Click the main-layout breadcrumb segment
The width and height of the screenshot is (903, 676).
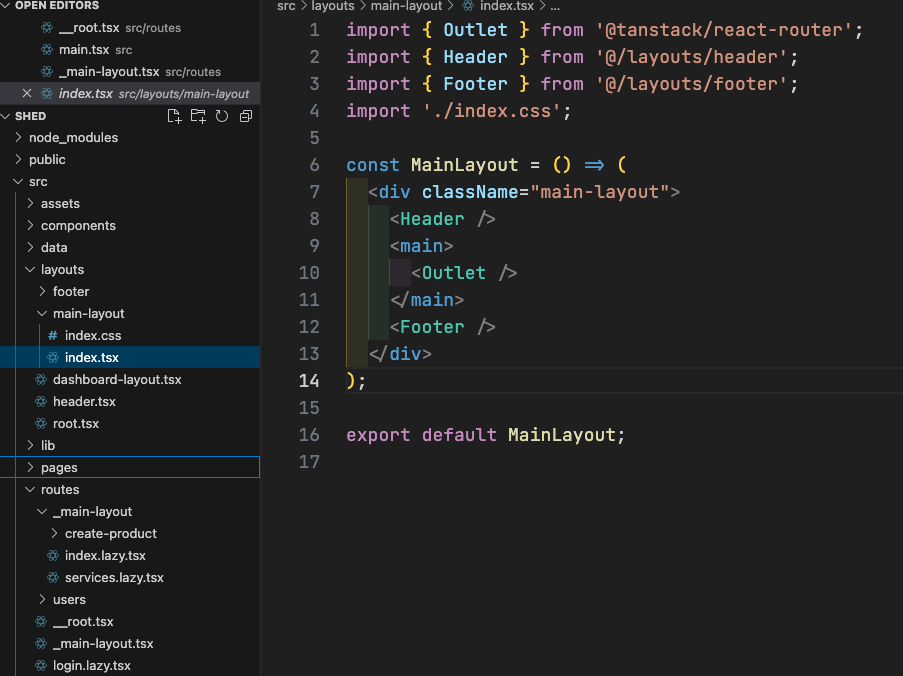tap(407, 6)
